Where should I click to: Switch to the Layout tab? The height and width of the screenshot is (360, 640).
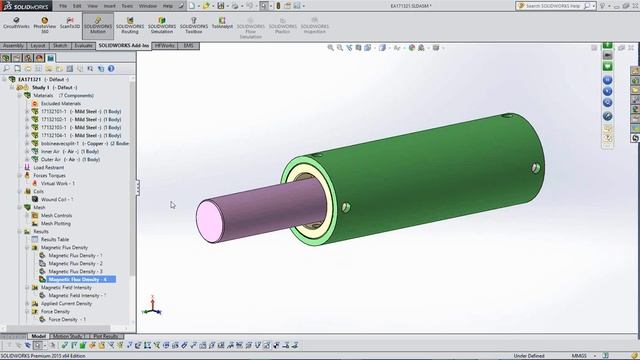(x=38, y=46)
